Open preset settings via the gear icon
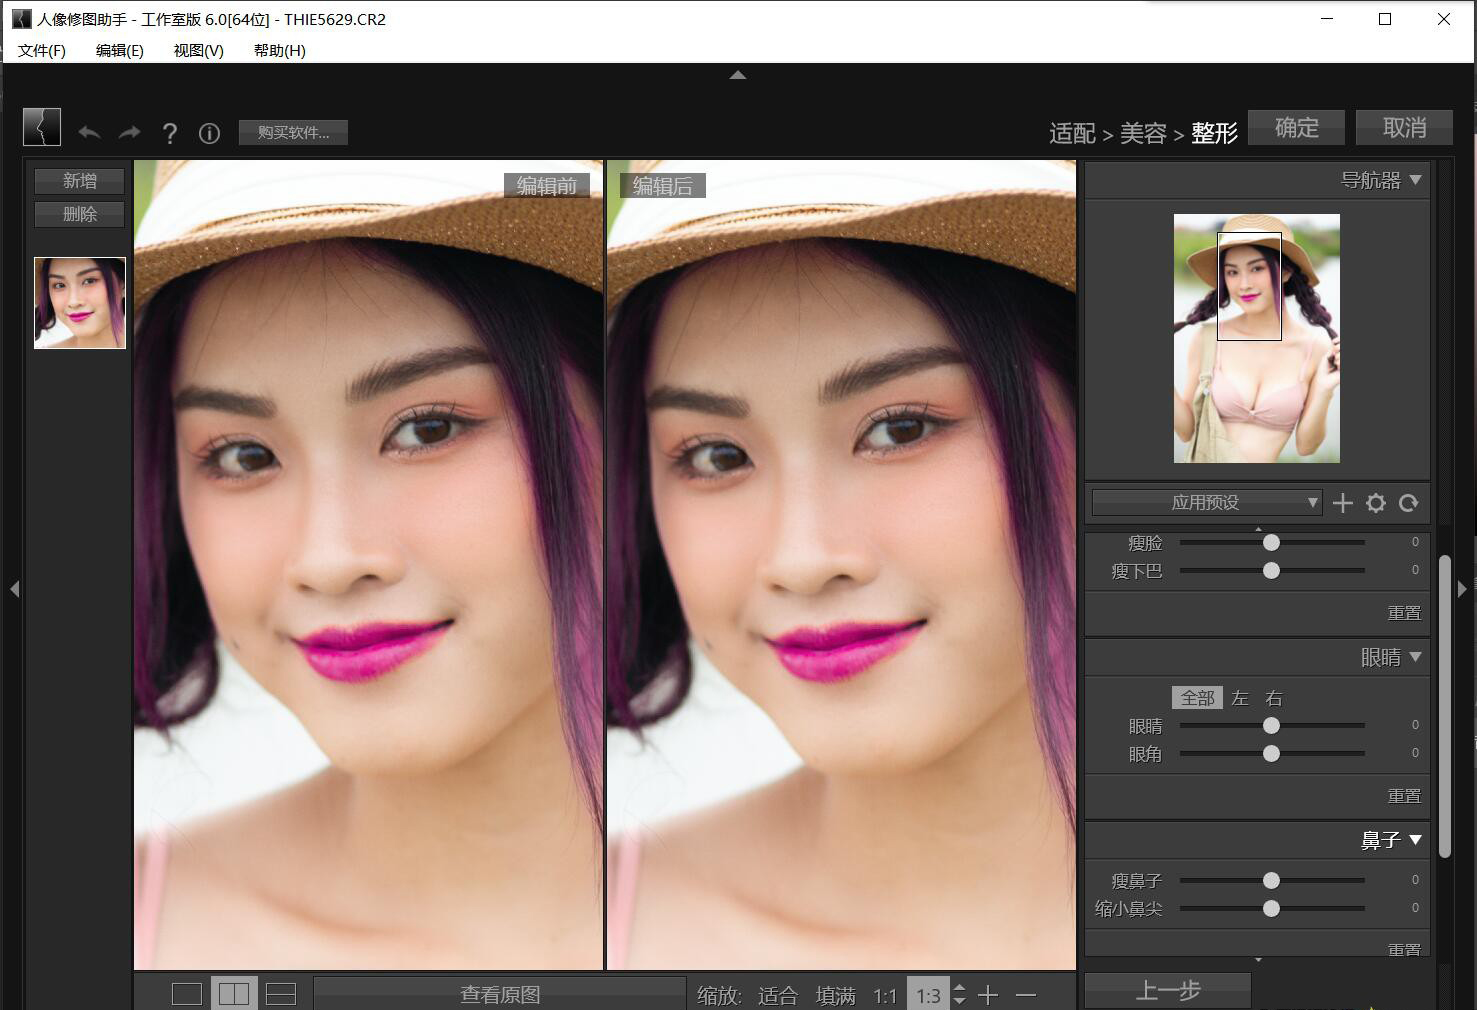Viewport: 1477px width, 1010px height. (1376, 503)
